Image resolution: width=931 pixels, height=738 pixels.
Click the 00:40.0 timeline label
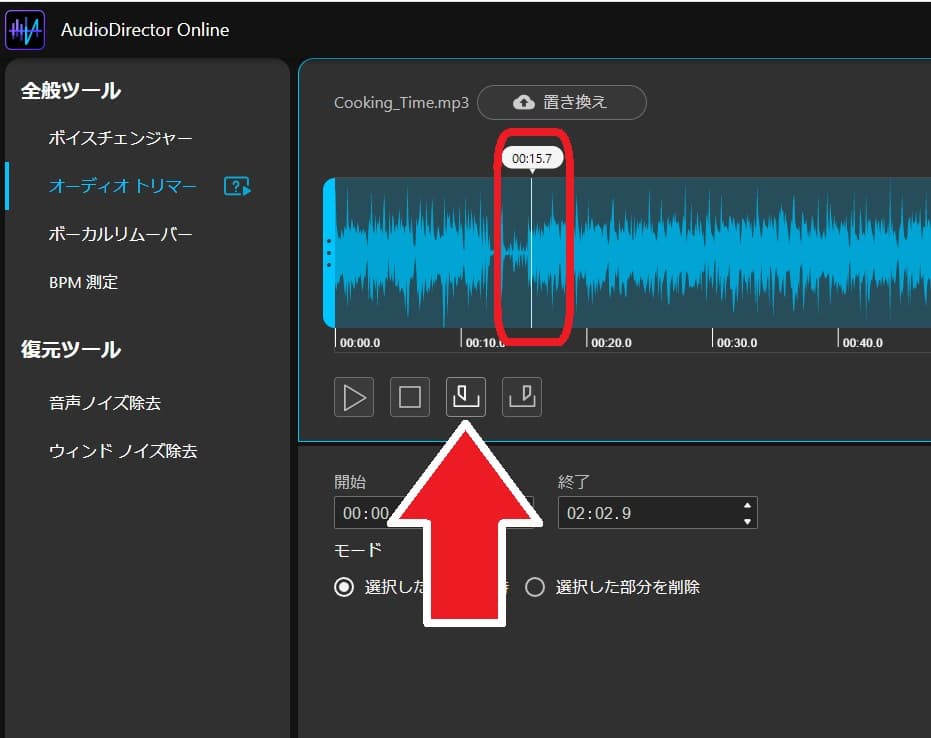[863, 343]
